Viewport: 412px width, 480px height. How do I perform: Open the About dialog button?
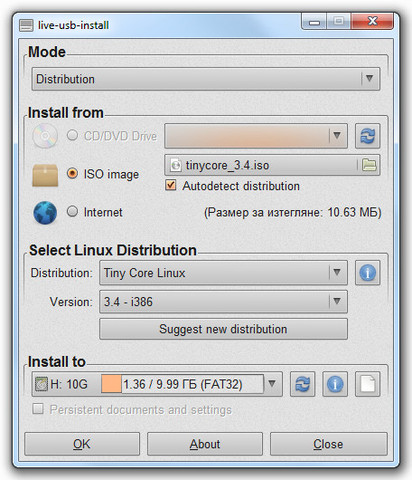coord(205,444)
